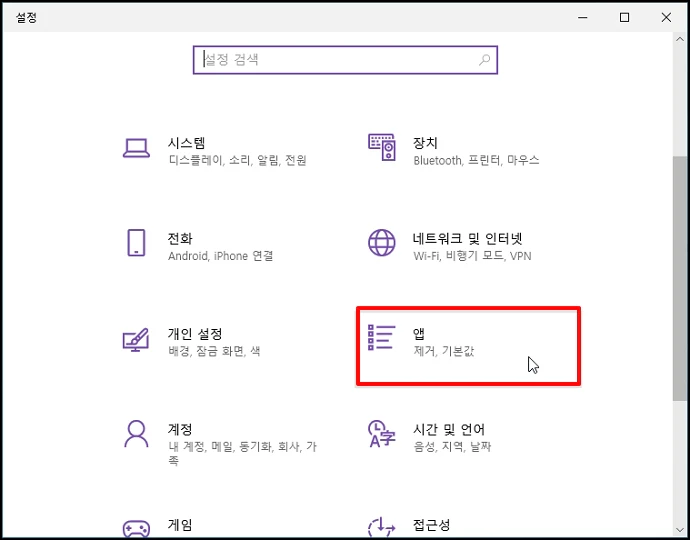Image resolution: width=690 pixels, height=540 pixels.
Task: Open the 계정 settings title
Action: (180, 429)
